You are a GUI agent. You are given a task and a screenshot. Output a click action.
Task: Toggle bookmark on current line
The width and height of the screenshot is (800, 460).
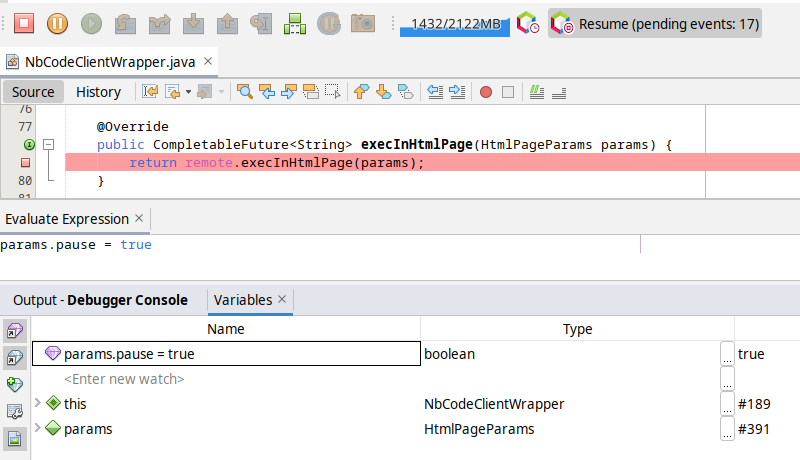click(406, 92)
